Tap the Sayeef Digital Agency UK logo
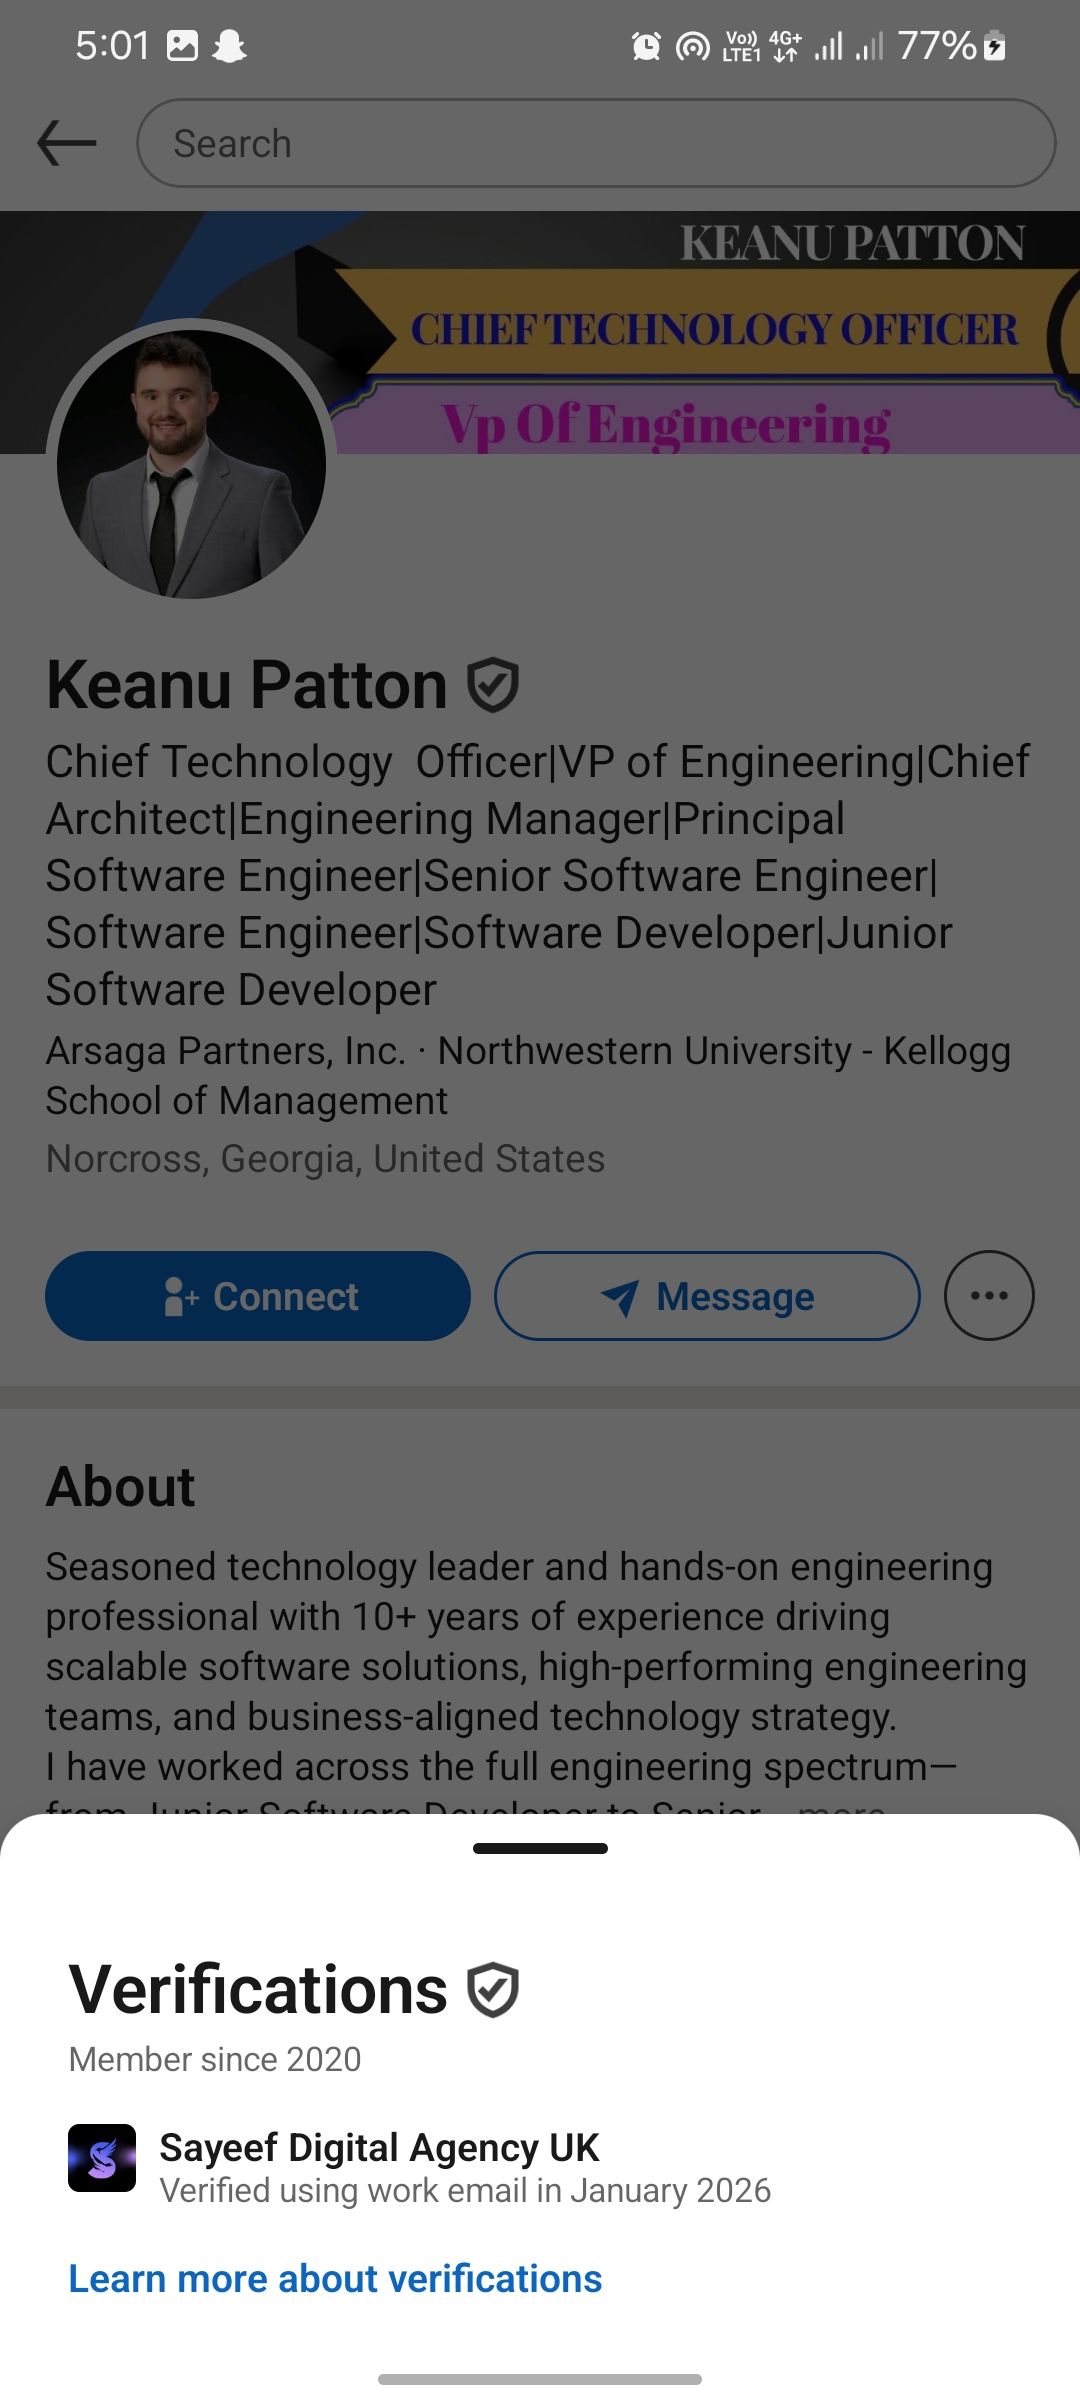This screenshot has width=1080, height=2400. pyautogui.click(x=102, y=2158)
